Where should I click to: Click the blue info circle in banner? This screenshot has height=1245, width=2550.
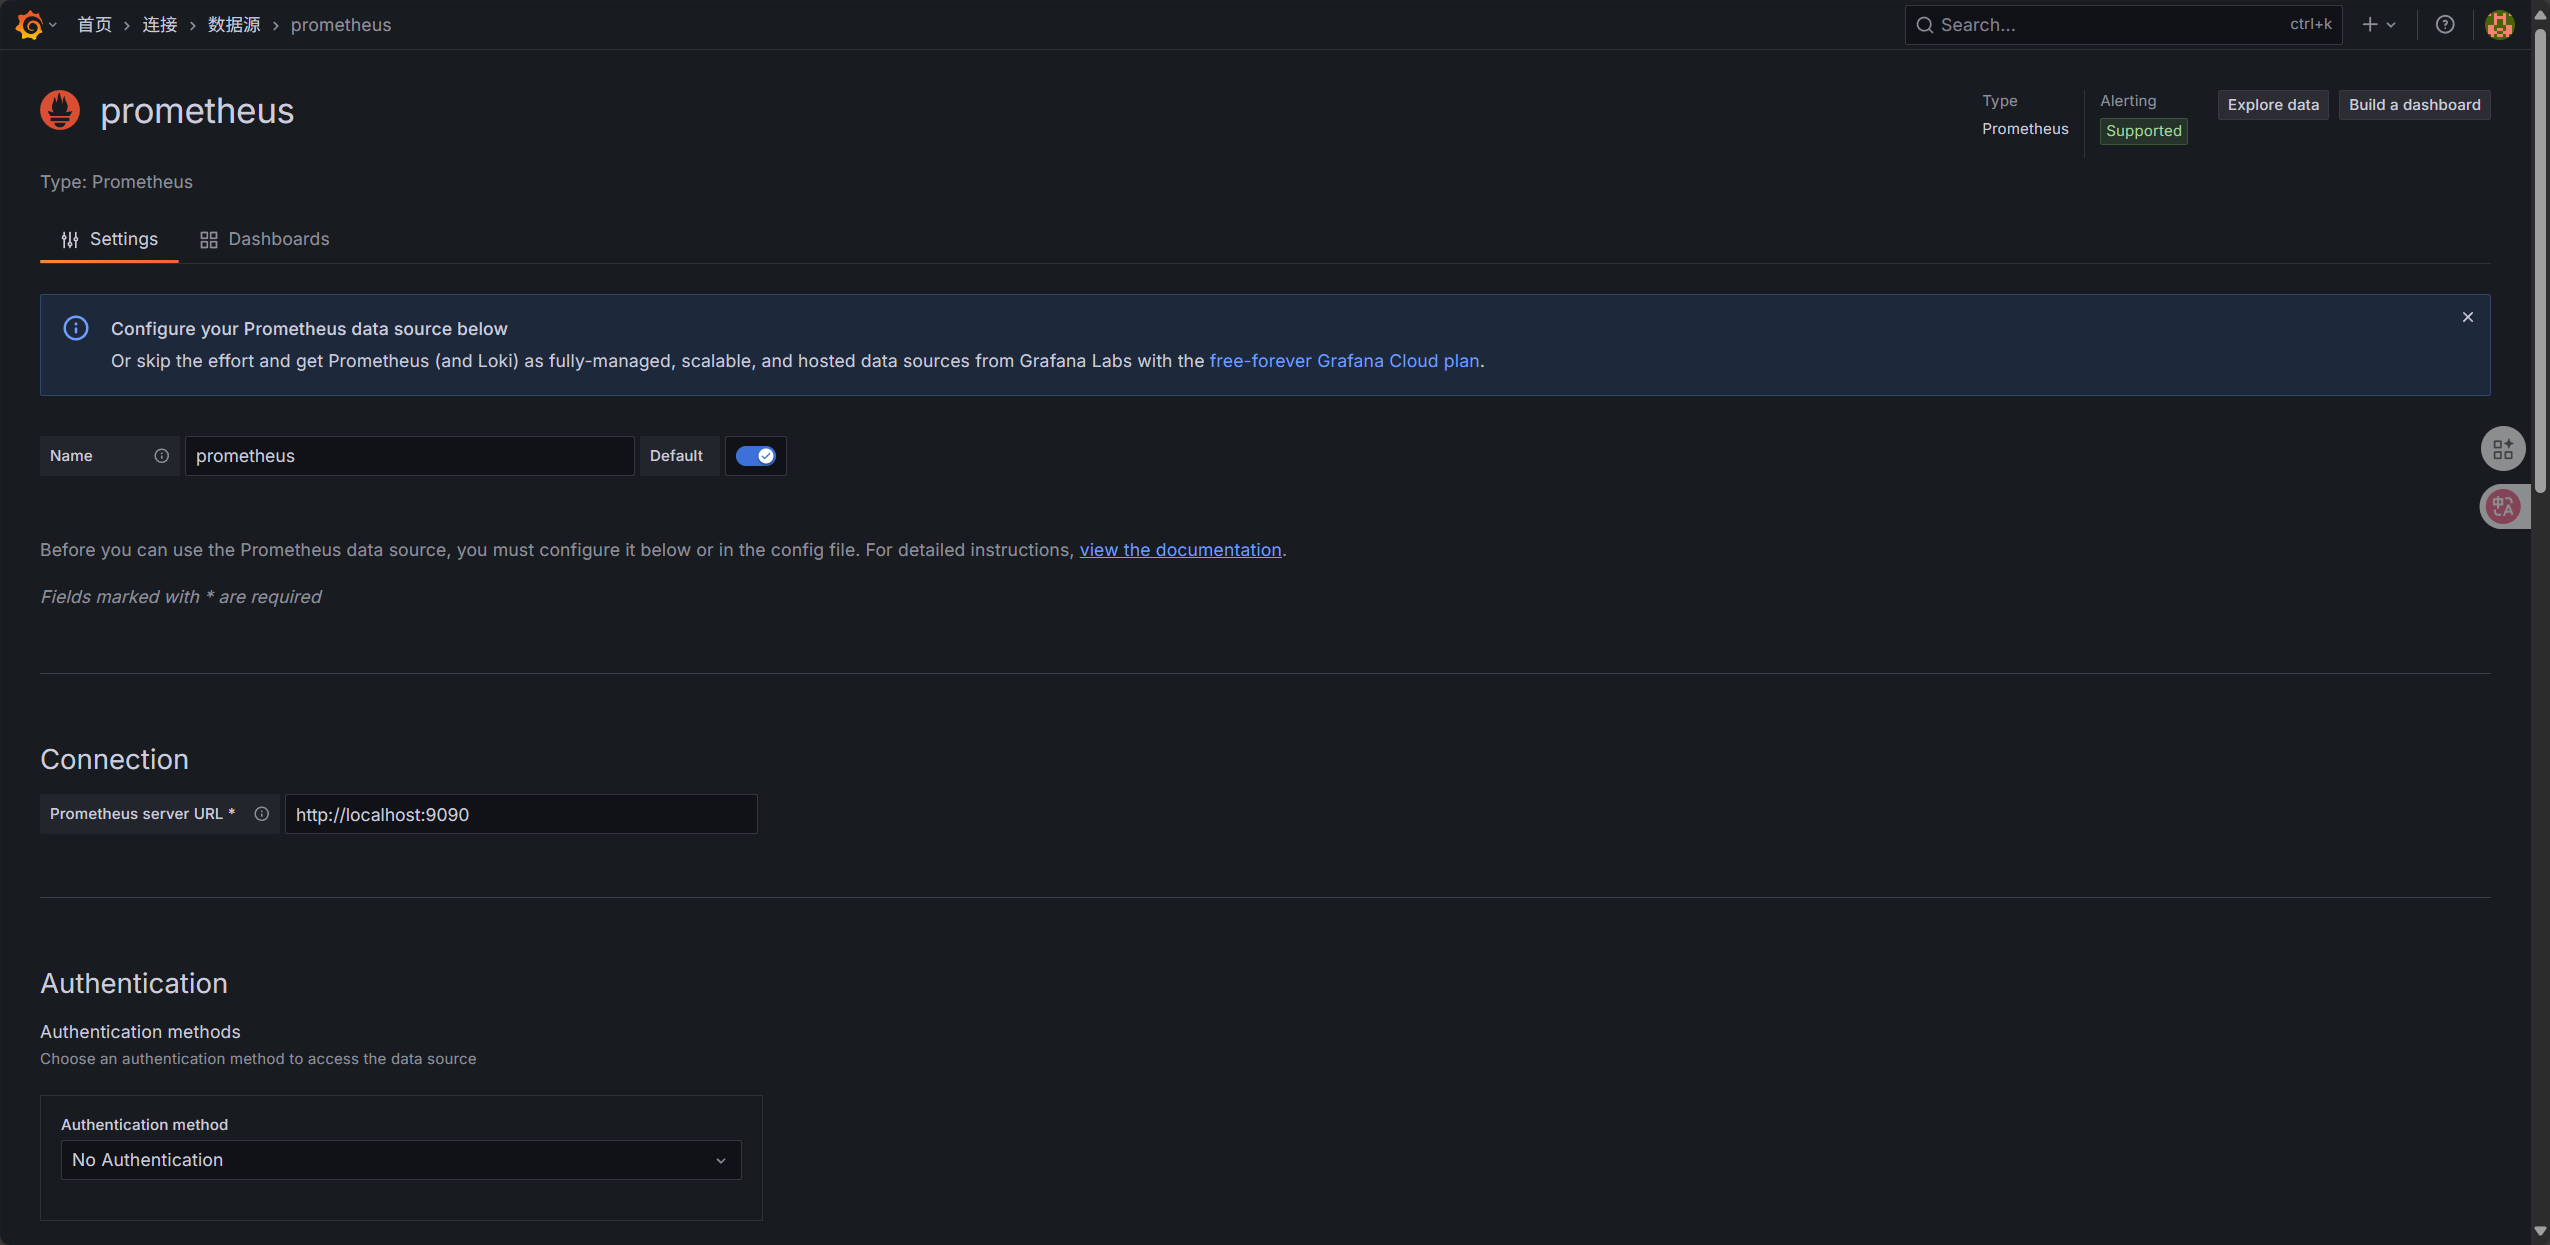pyautogui.click(x=76, y=328)
